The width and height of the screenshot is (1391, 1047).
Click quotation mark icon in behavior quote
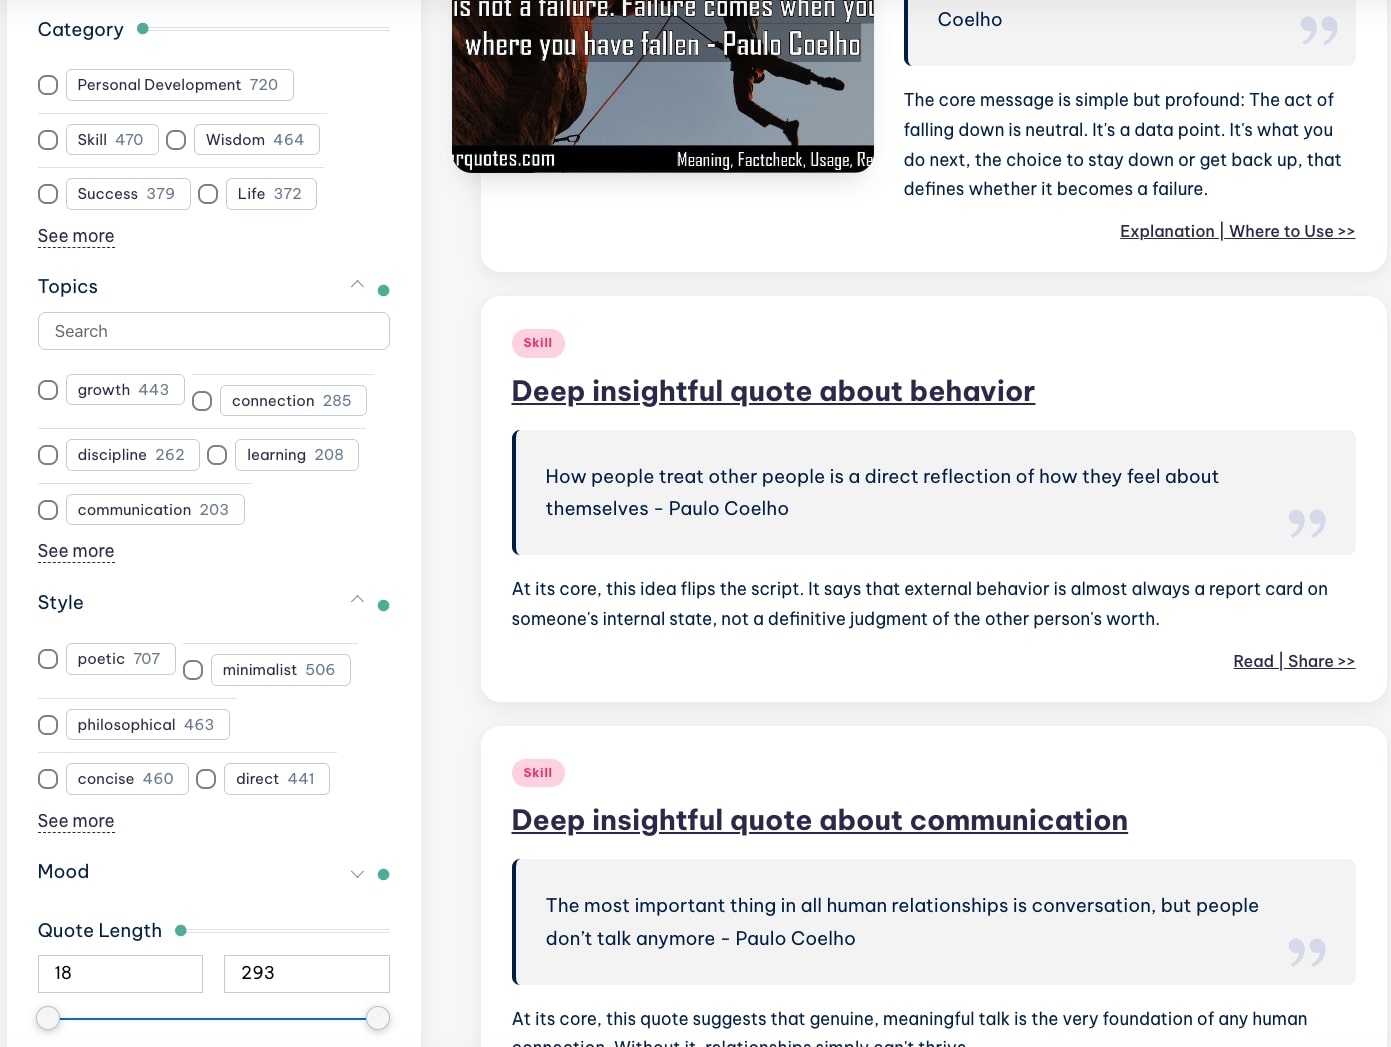click(1306, 523)
